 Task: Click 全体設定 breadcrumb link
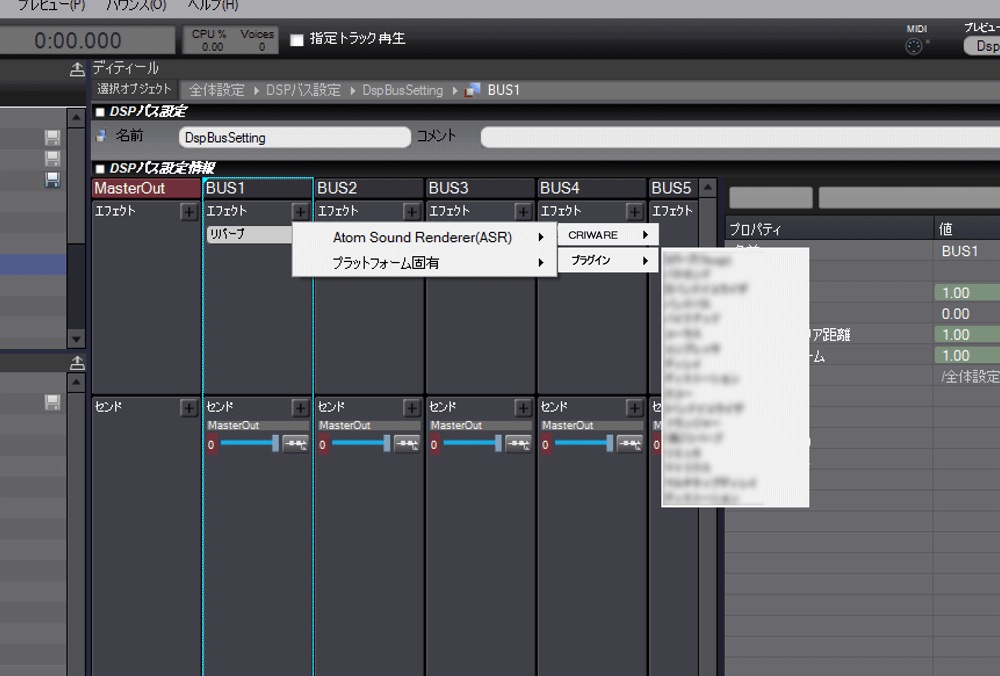[217, 90]
